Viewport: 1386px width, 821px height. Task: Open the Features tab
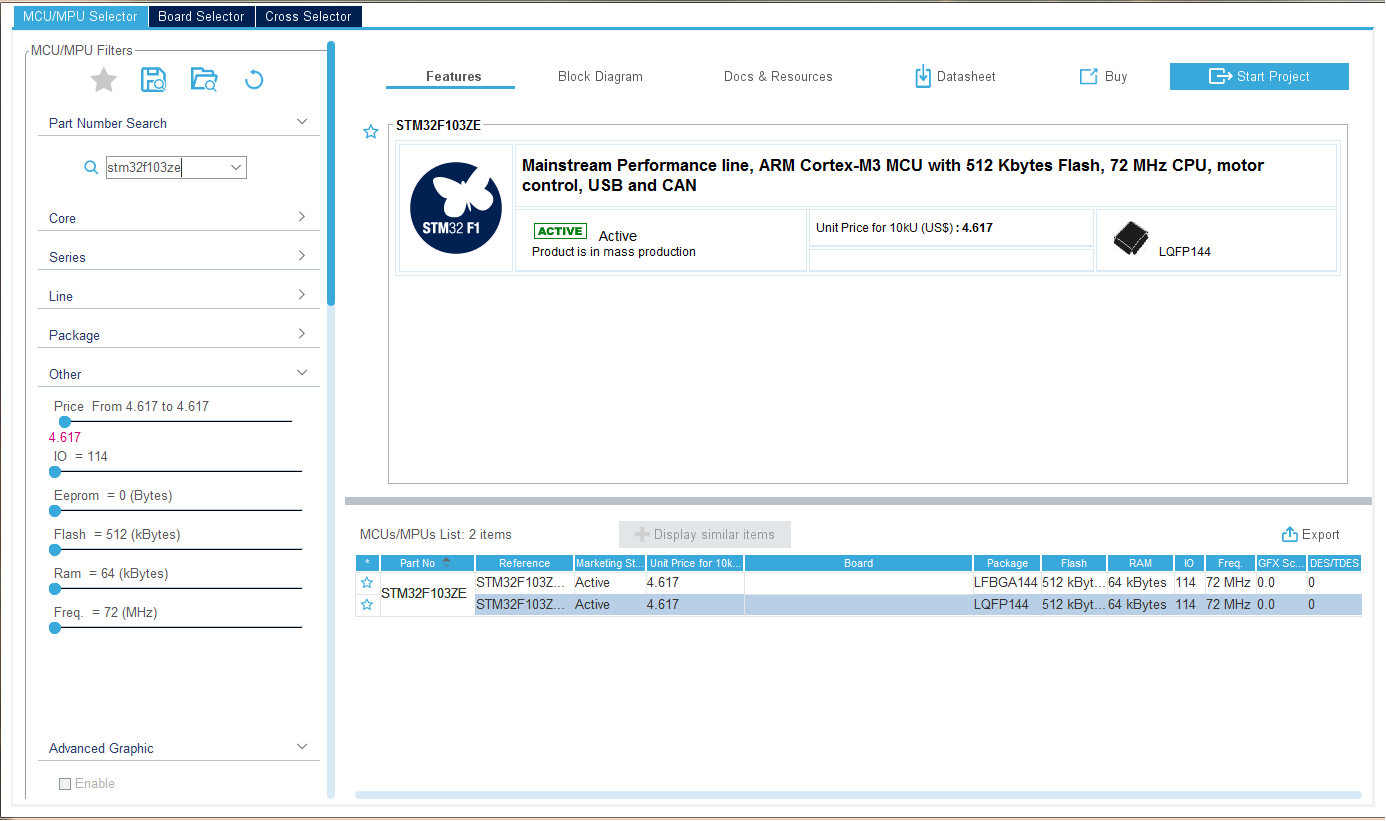tap(453, 76)
